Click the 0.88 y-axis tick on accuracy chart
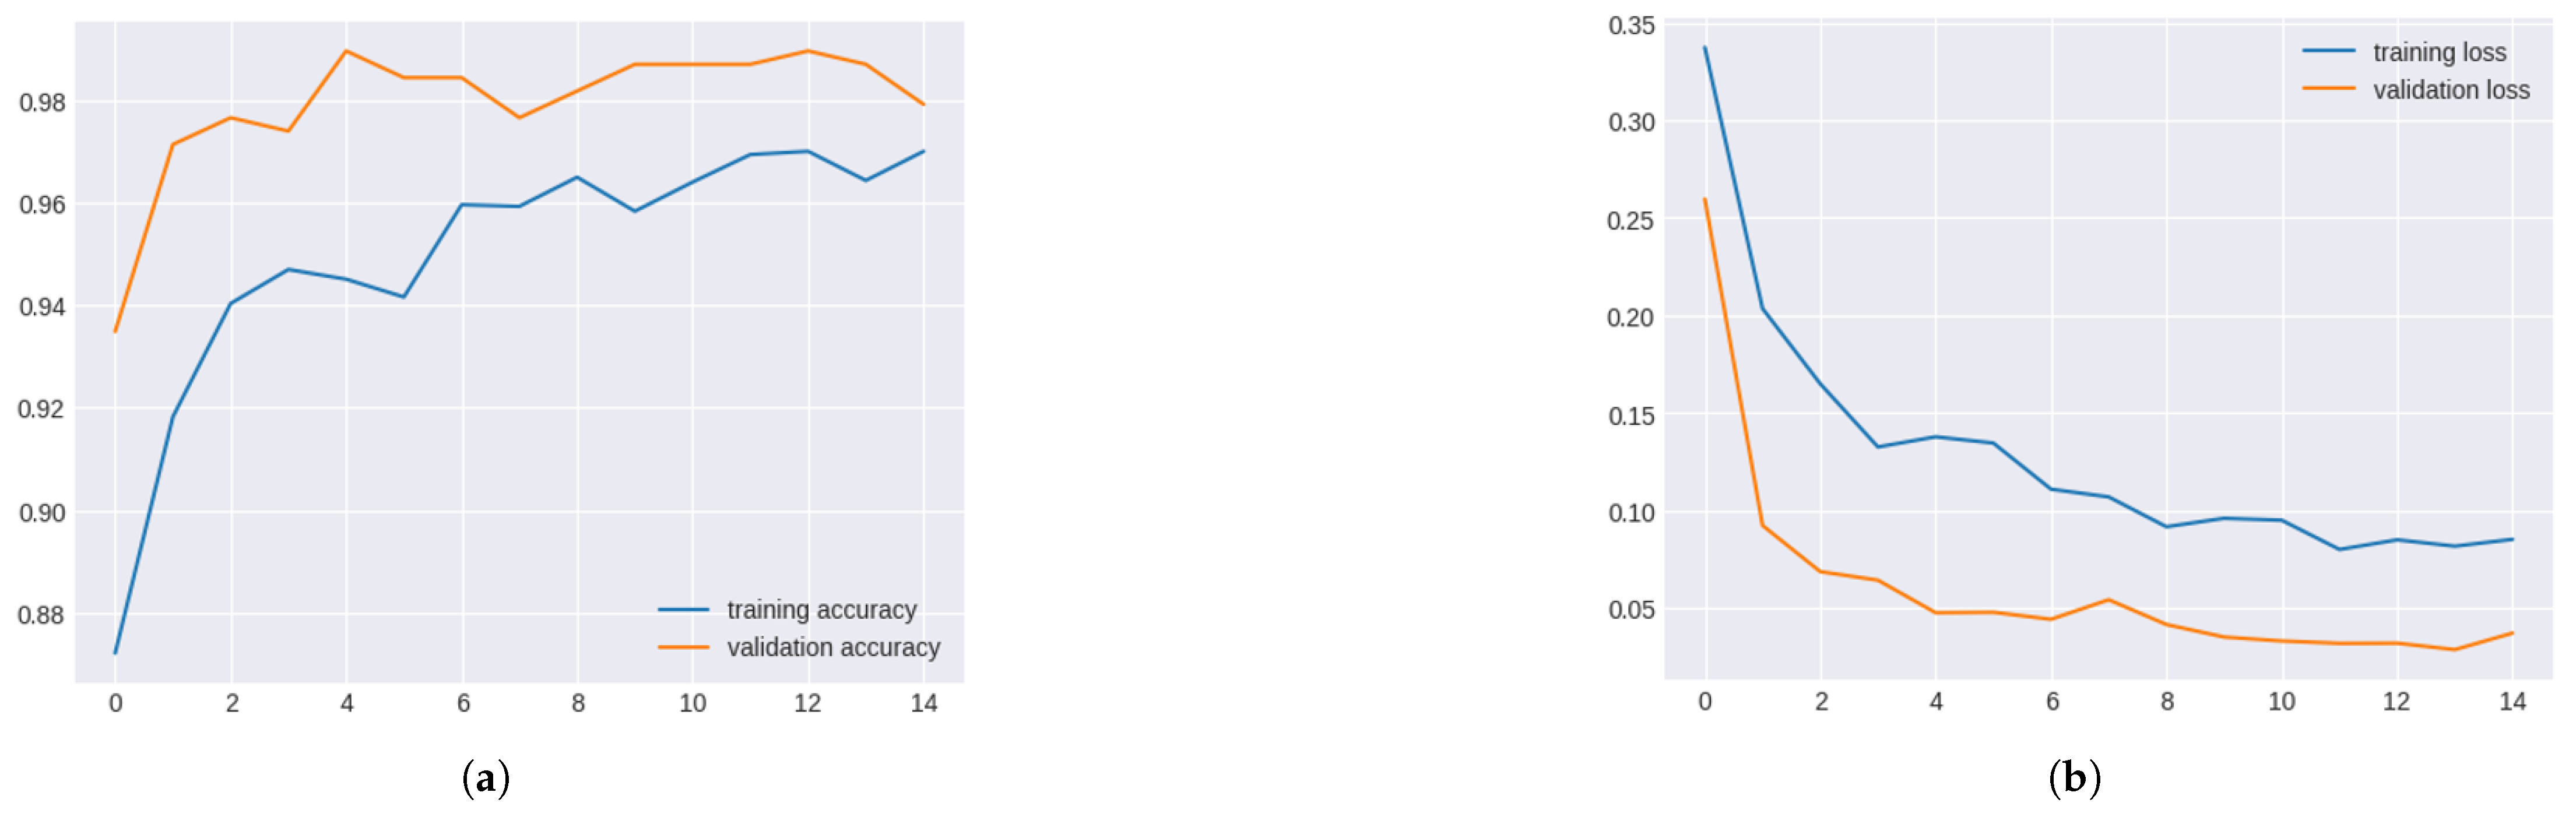Screen dimensions: 2576x817 pos(42,615)
